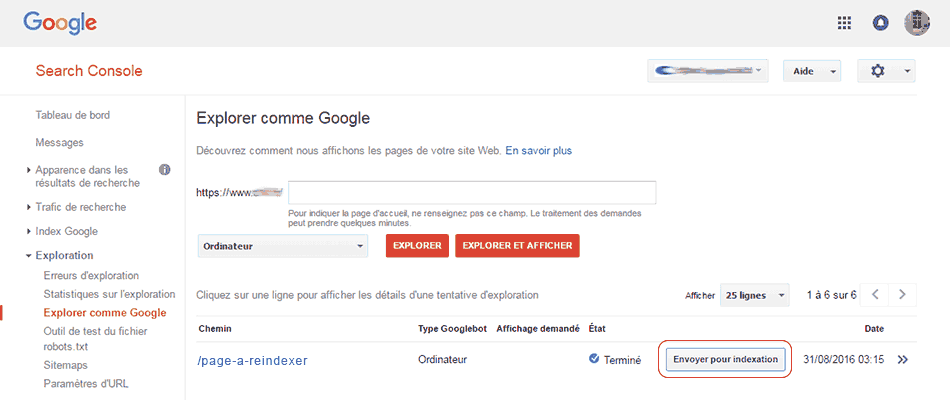
Task: Click the Explorer comme Google page heading
Action: [283, 118]
